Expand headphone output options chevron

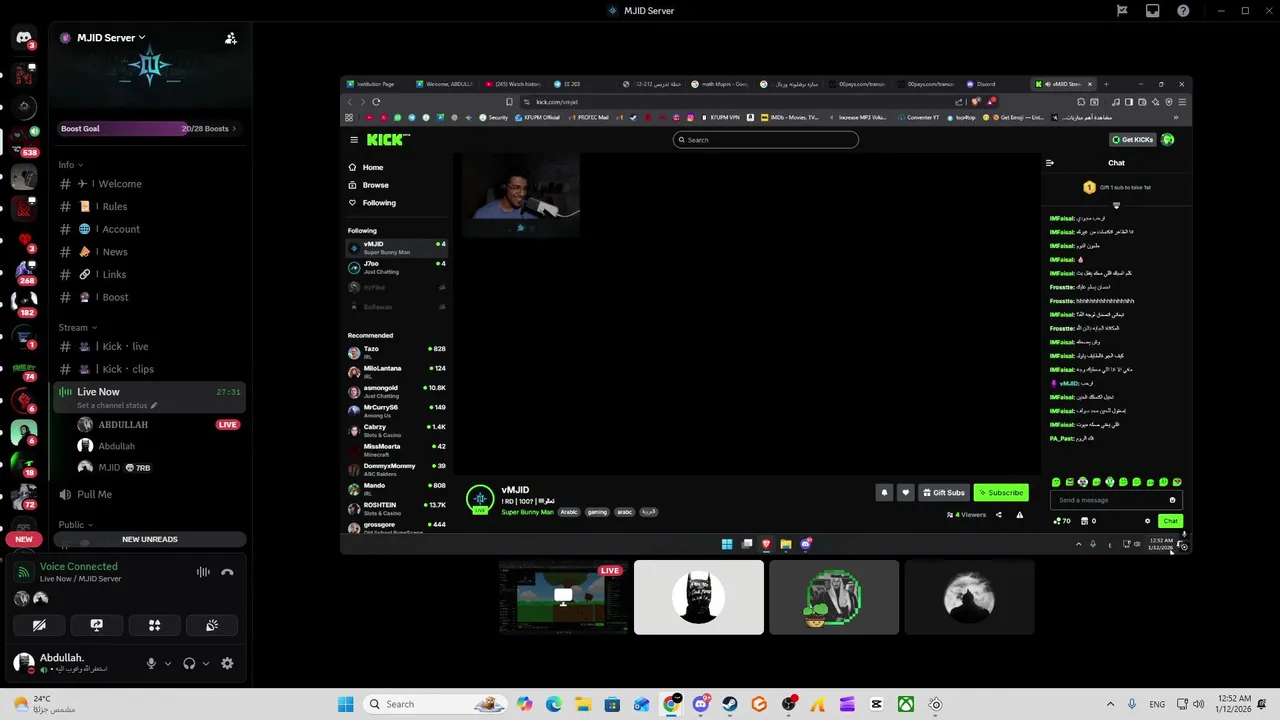pyautogui.click(x=206, y=663)
